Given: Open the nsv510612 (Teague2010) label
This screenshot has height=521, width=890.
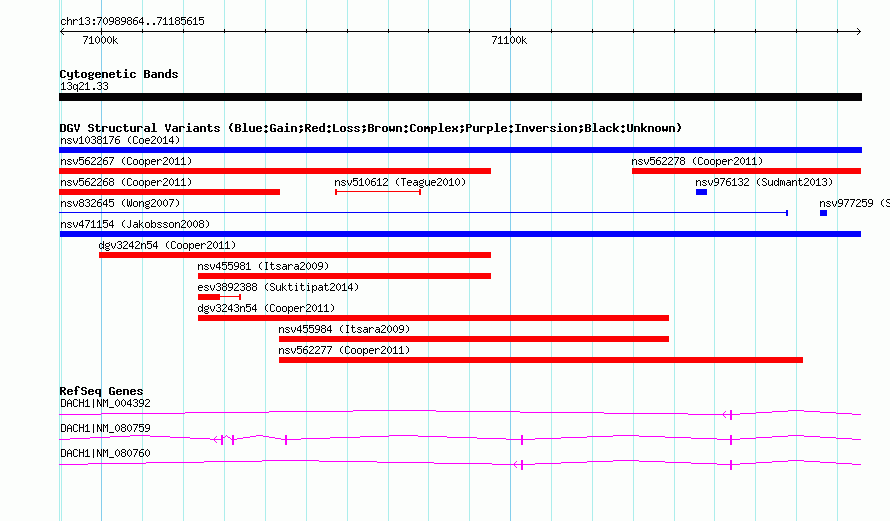Looking at the screenshot, I should (x=400, y=182).
